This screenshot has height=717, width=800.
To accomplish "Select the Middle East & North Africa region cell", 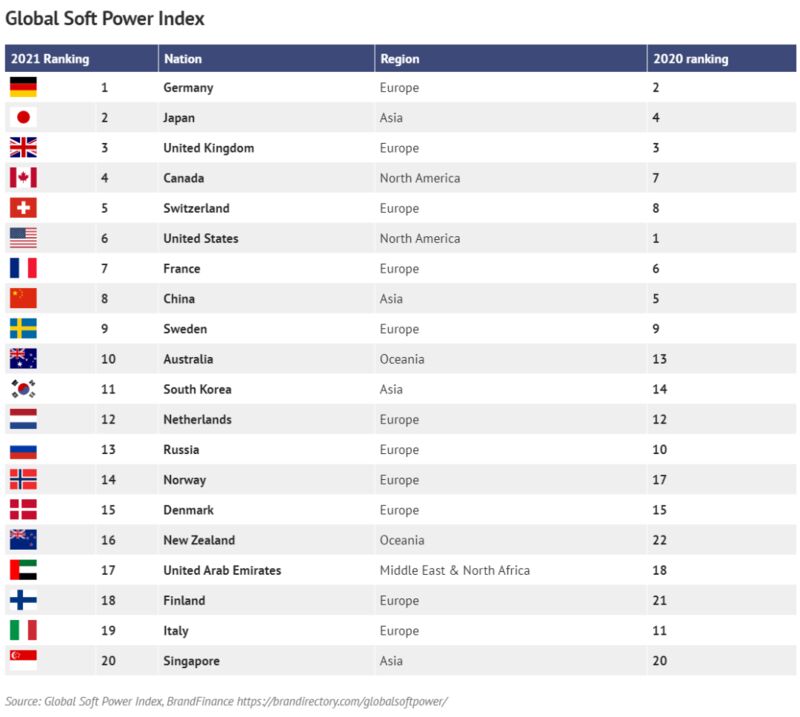I will click(455, 570).
